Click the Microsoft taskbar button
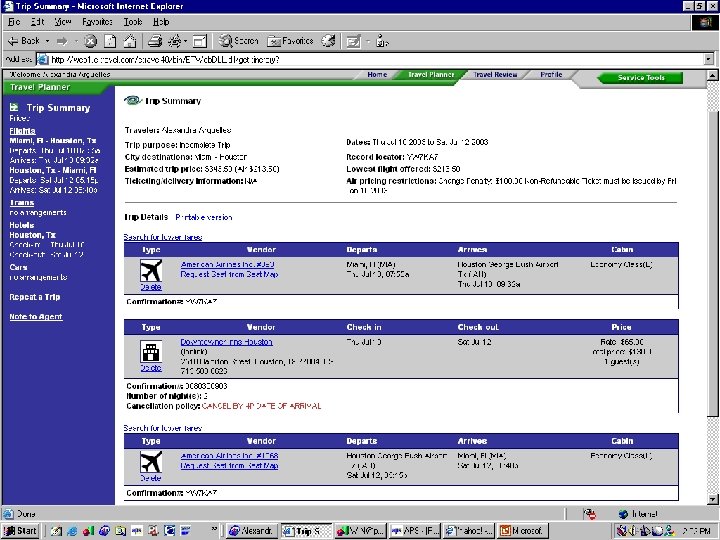The image size is (720, 540). (523, 531)
